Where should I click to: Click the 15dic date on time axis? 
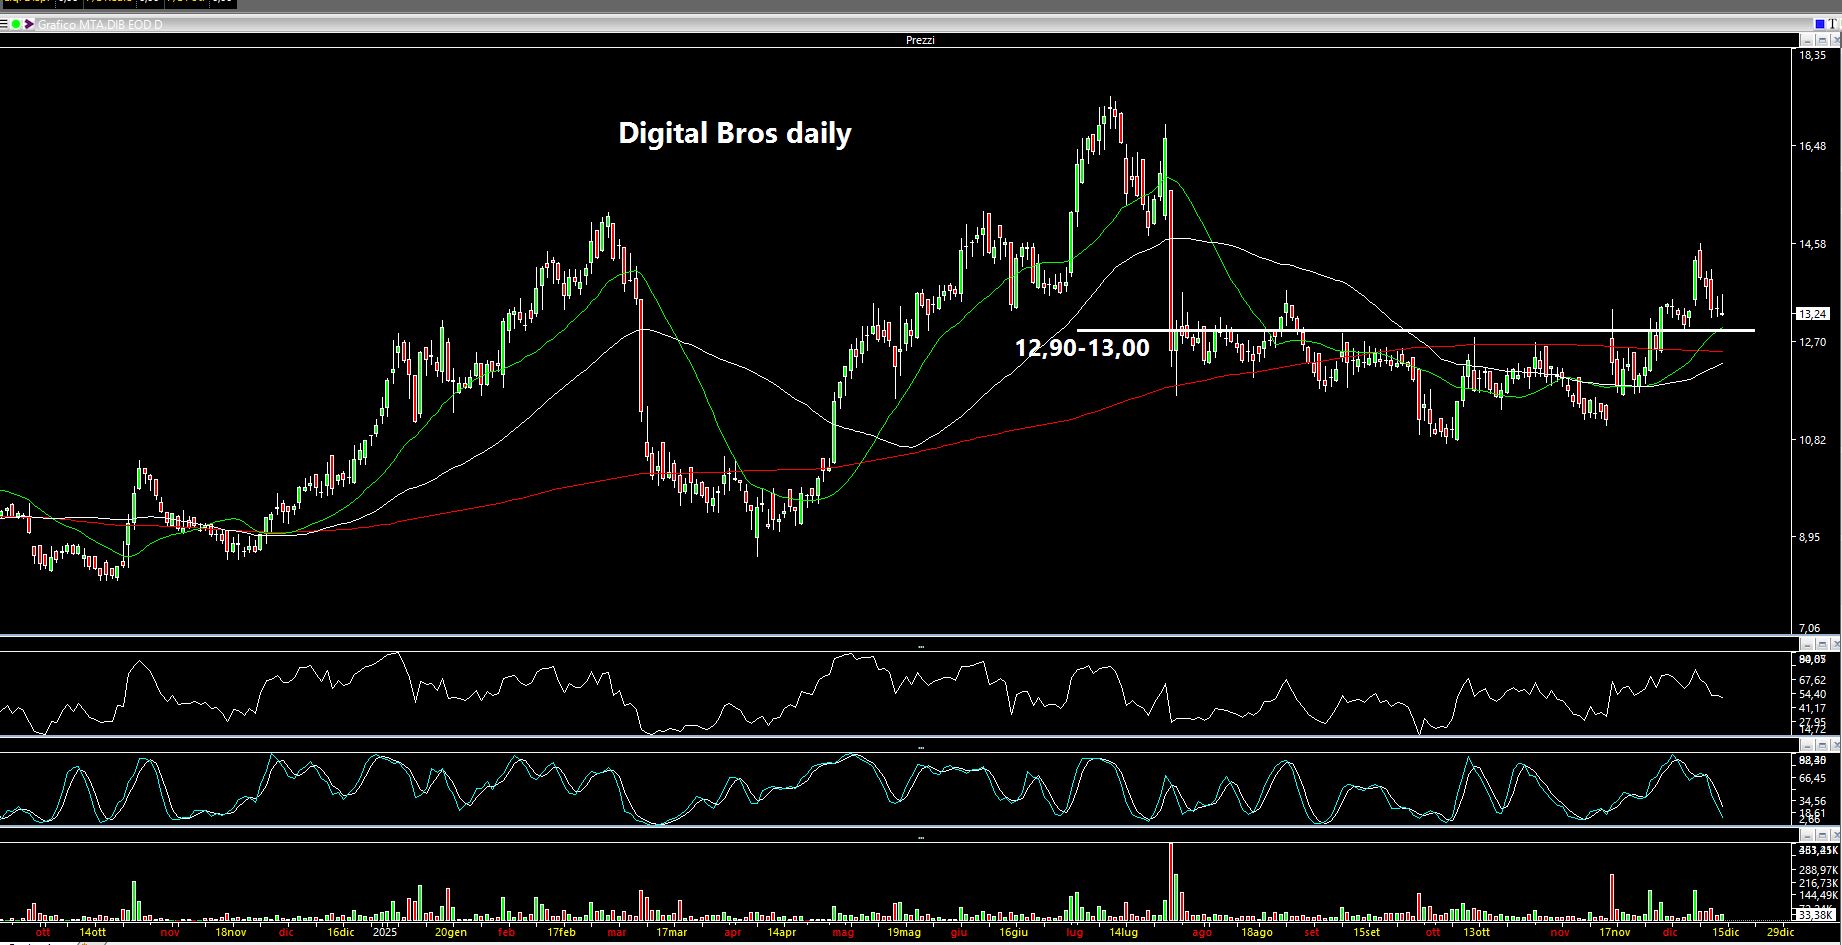[1723, 932]
